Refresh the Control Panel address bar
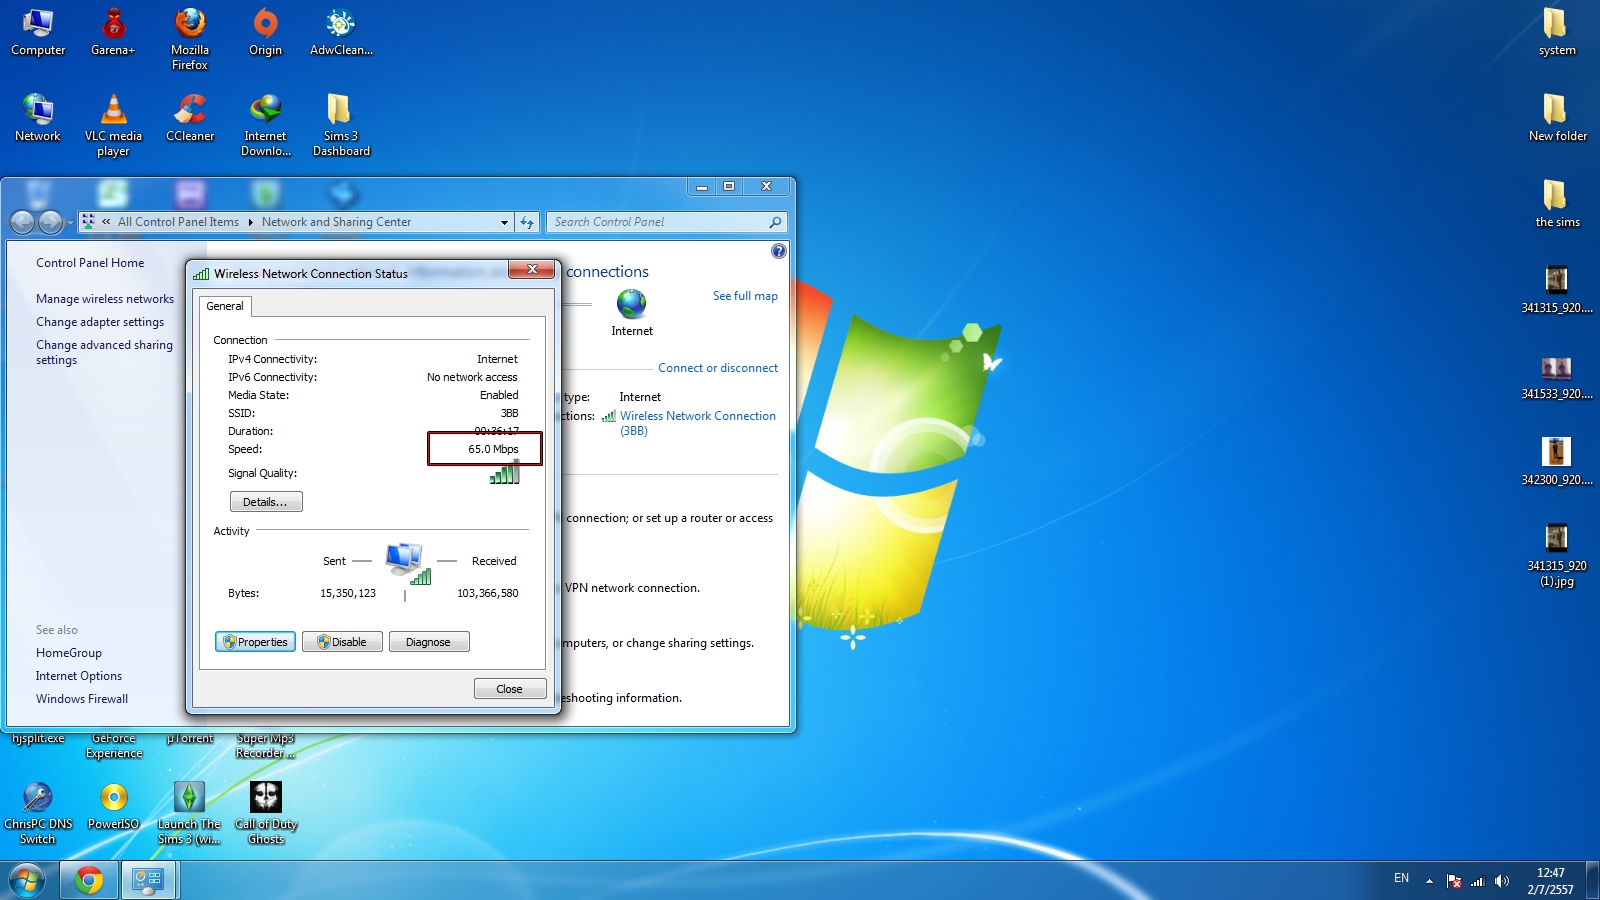This screenshot has height=900, width=1600. pos(527,222)
